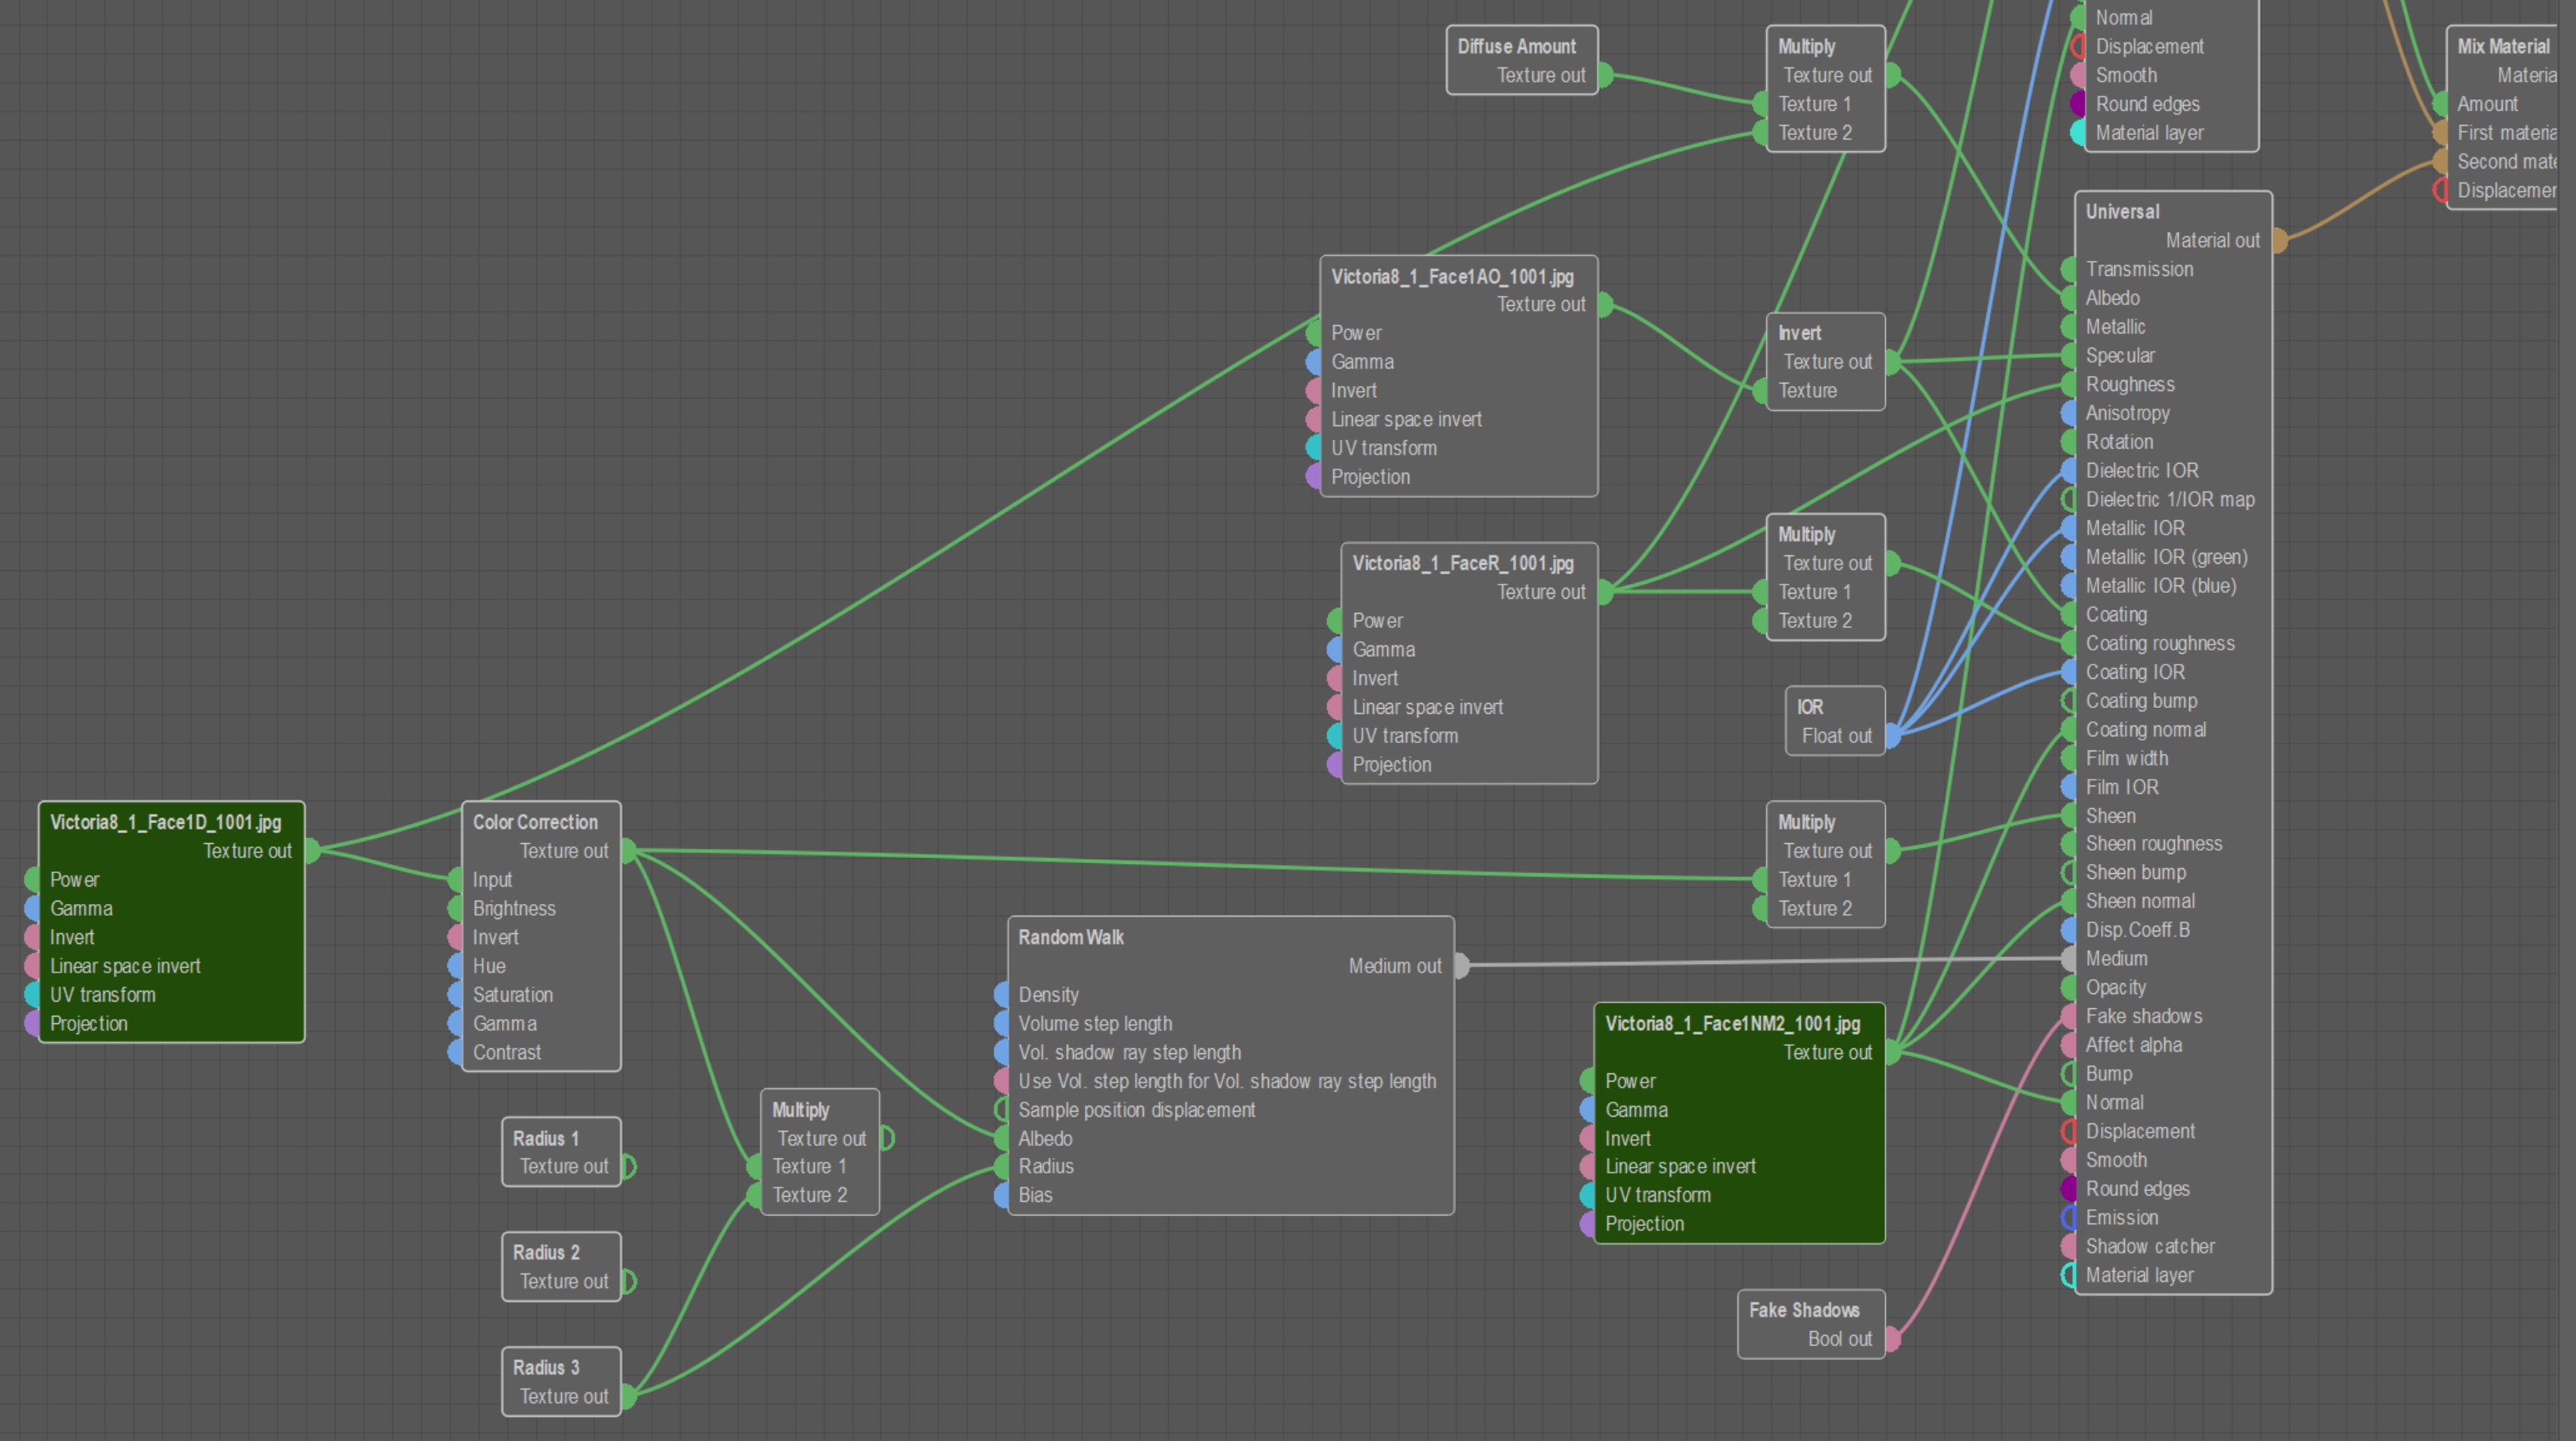Select the Victoria8_1_Face1NM2_1001.jpg node header
Viewport: 2576px width, 1441px height.
1732,1023
